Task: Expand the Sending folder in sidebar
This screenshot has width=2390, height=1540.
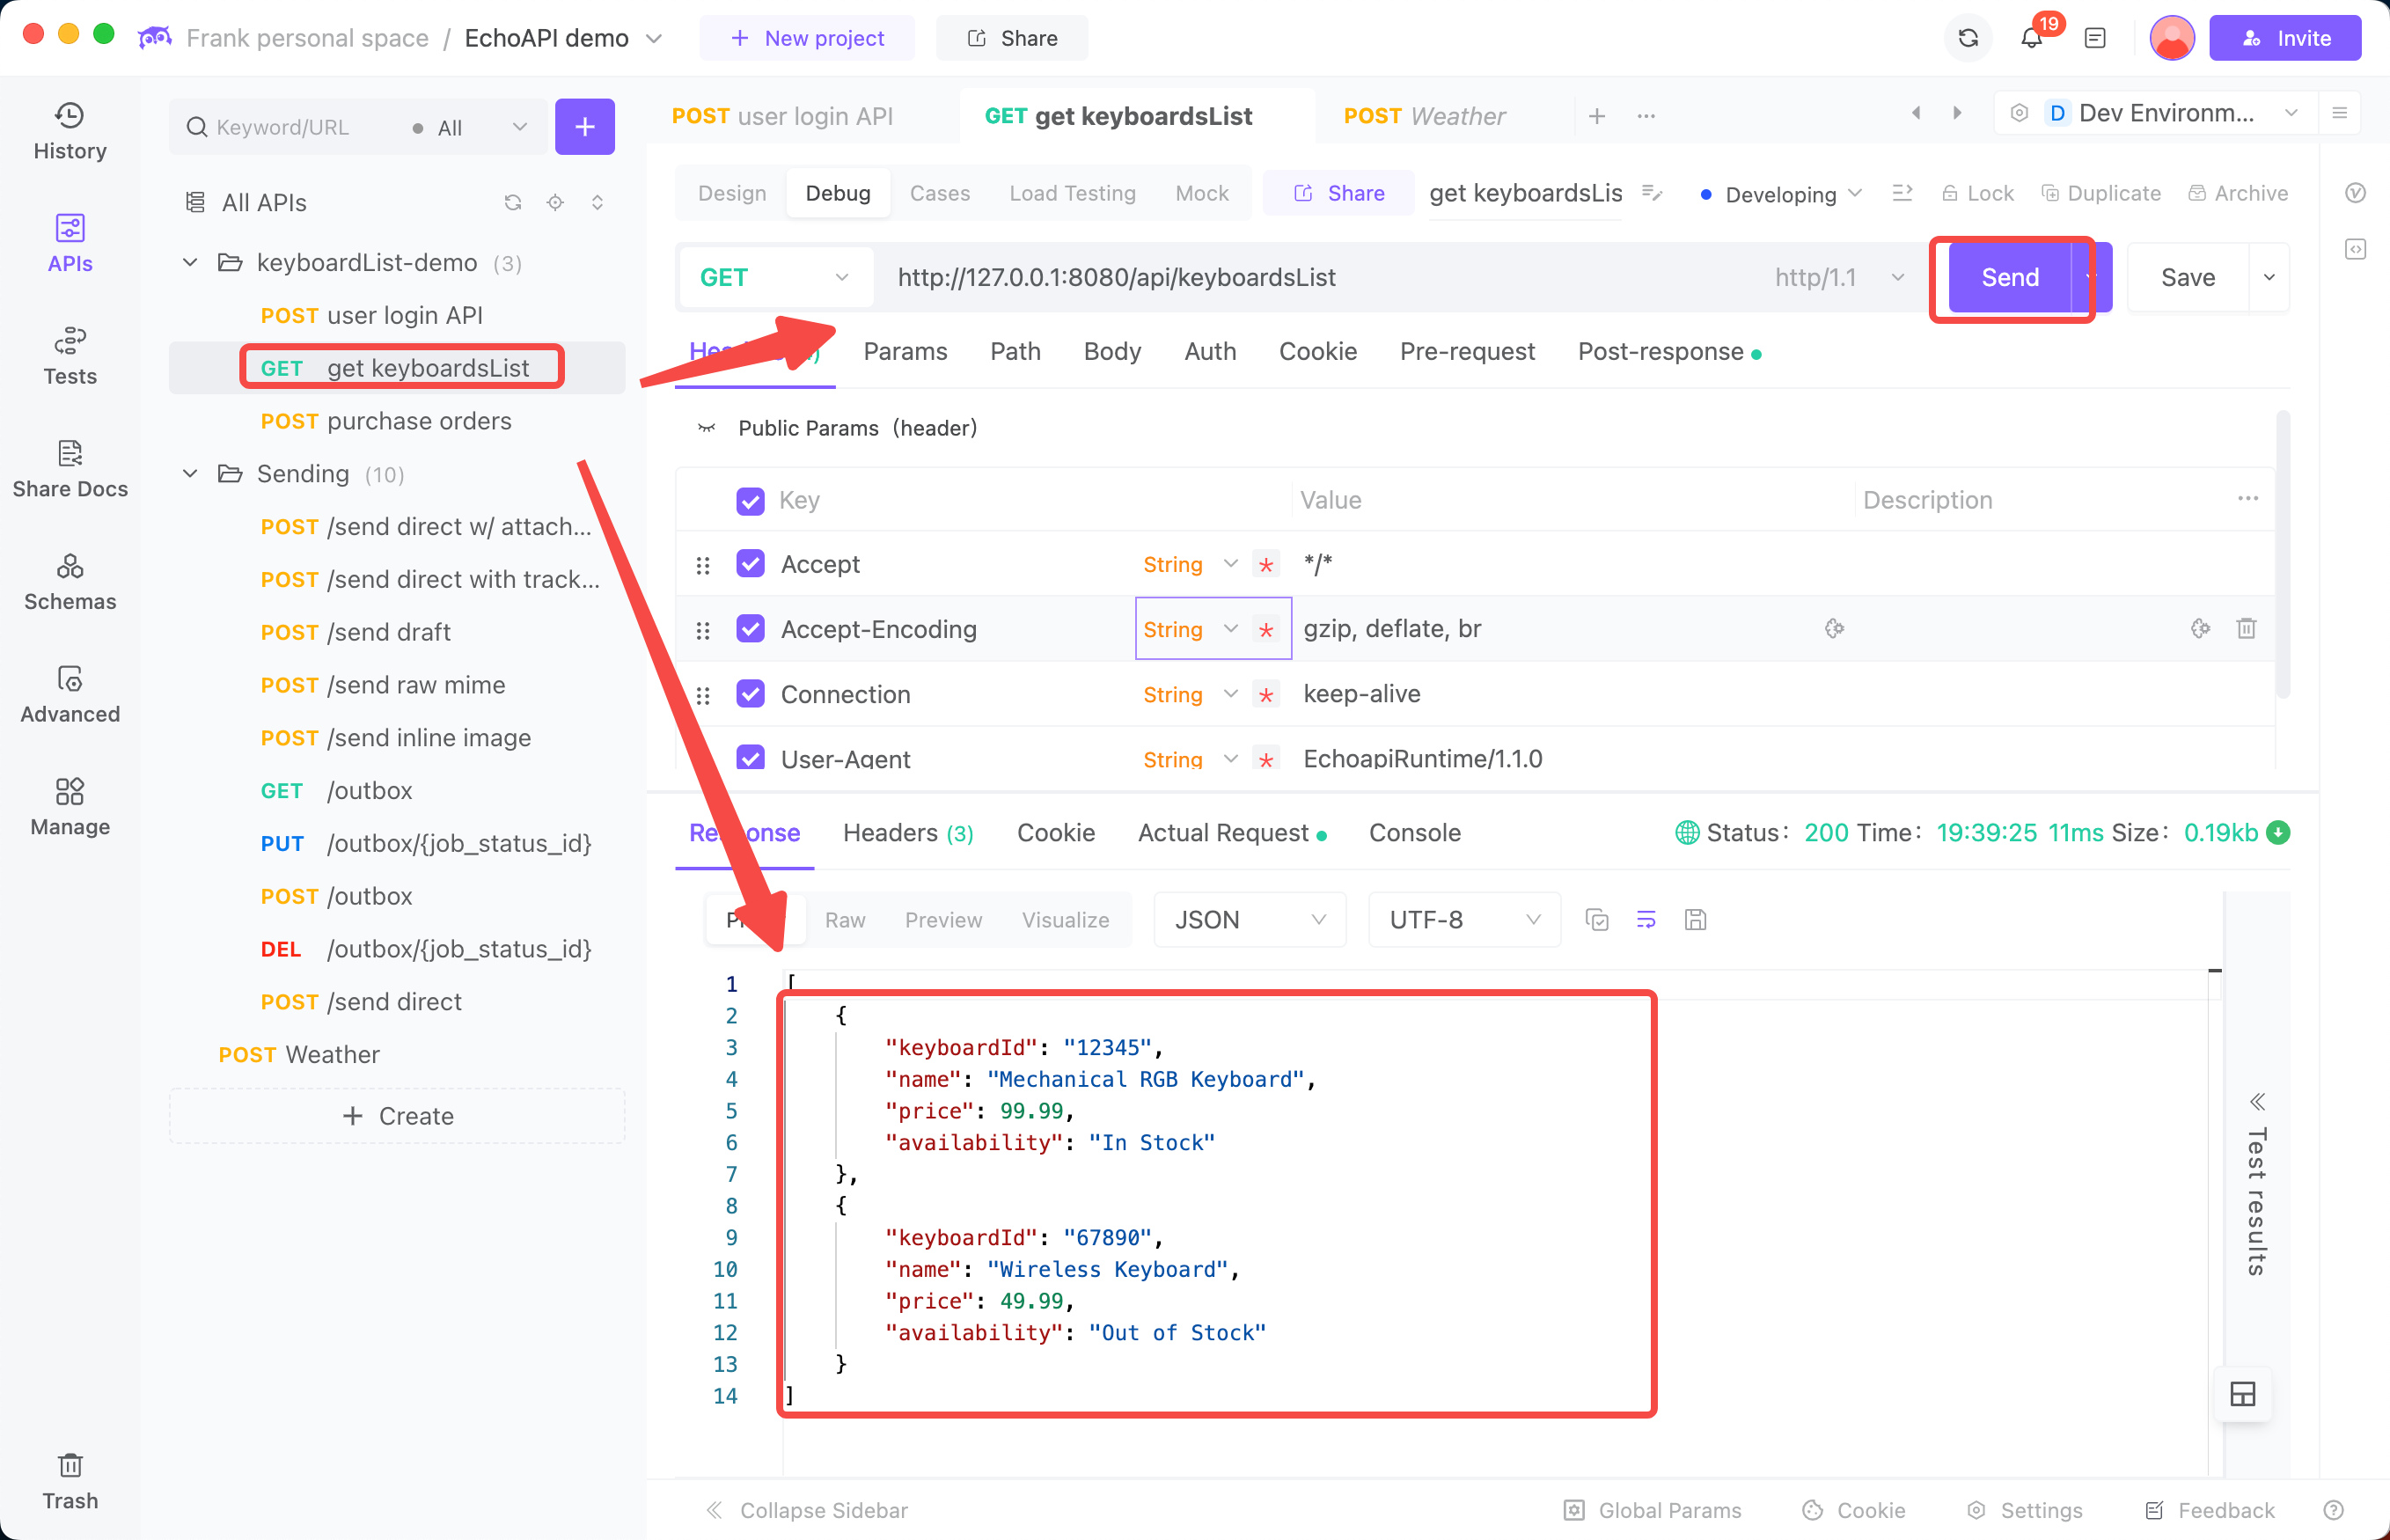Action: (190, 473)
